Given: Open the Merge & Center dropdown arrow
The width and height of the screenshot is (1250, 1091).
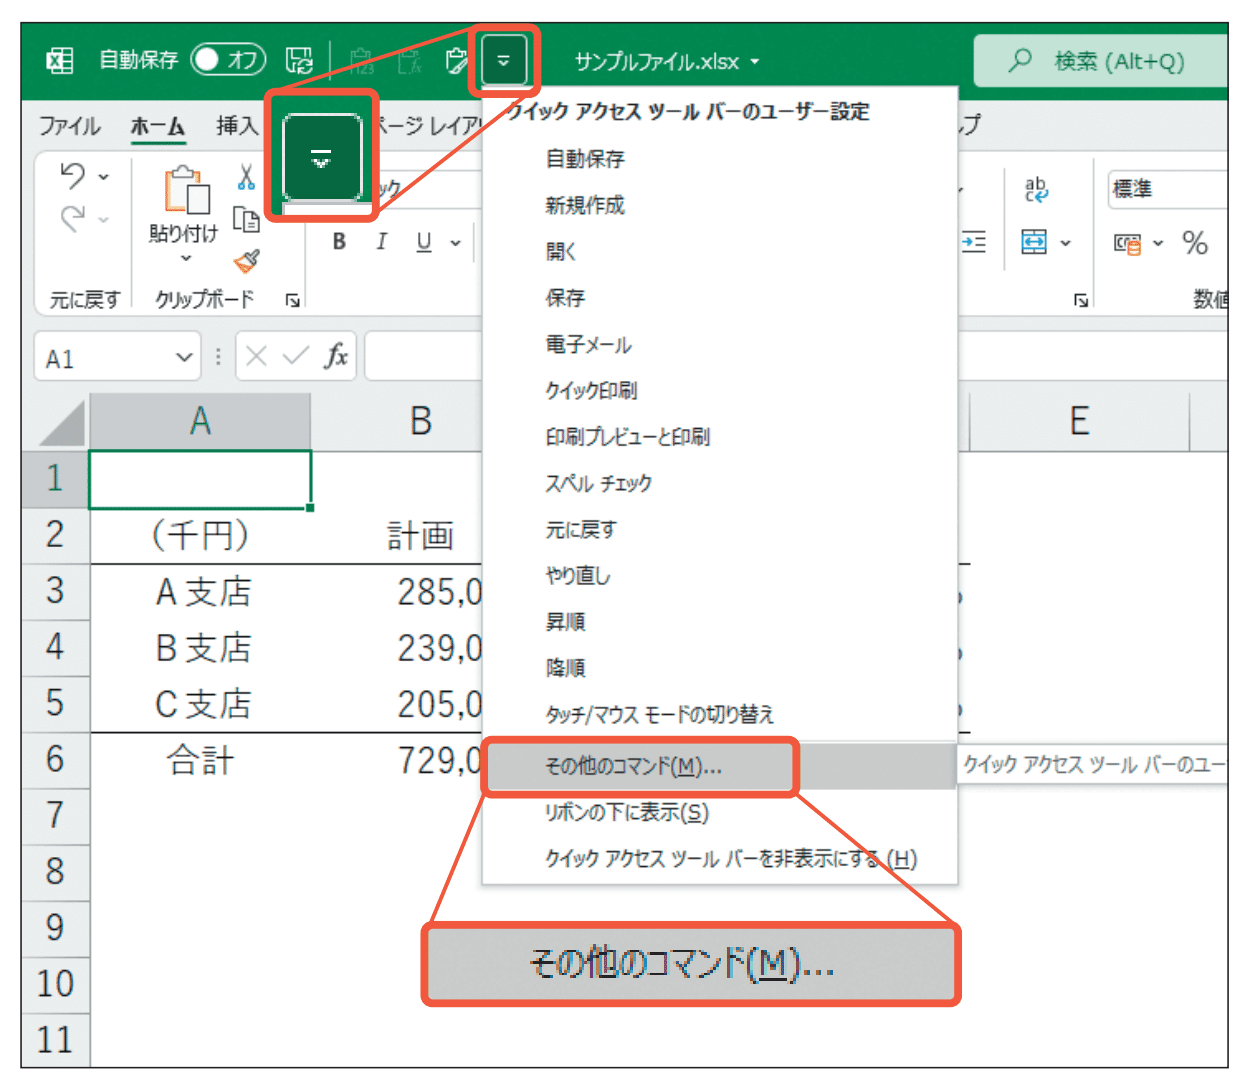Looking at the screenshot, I should coord(1066,244).
